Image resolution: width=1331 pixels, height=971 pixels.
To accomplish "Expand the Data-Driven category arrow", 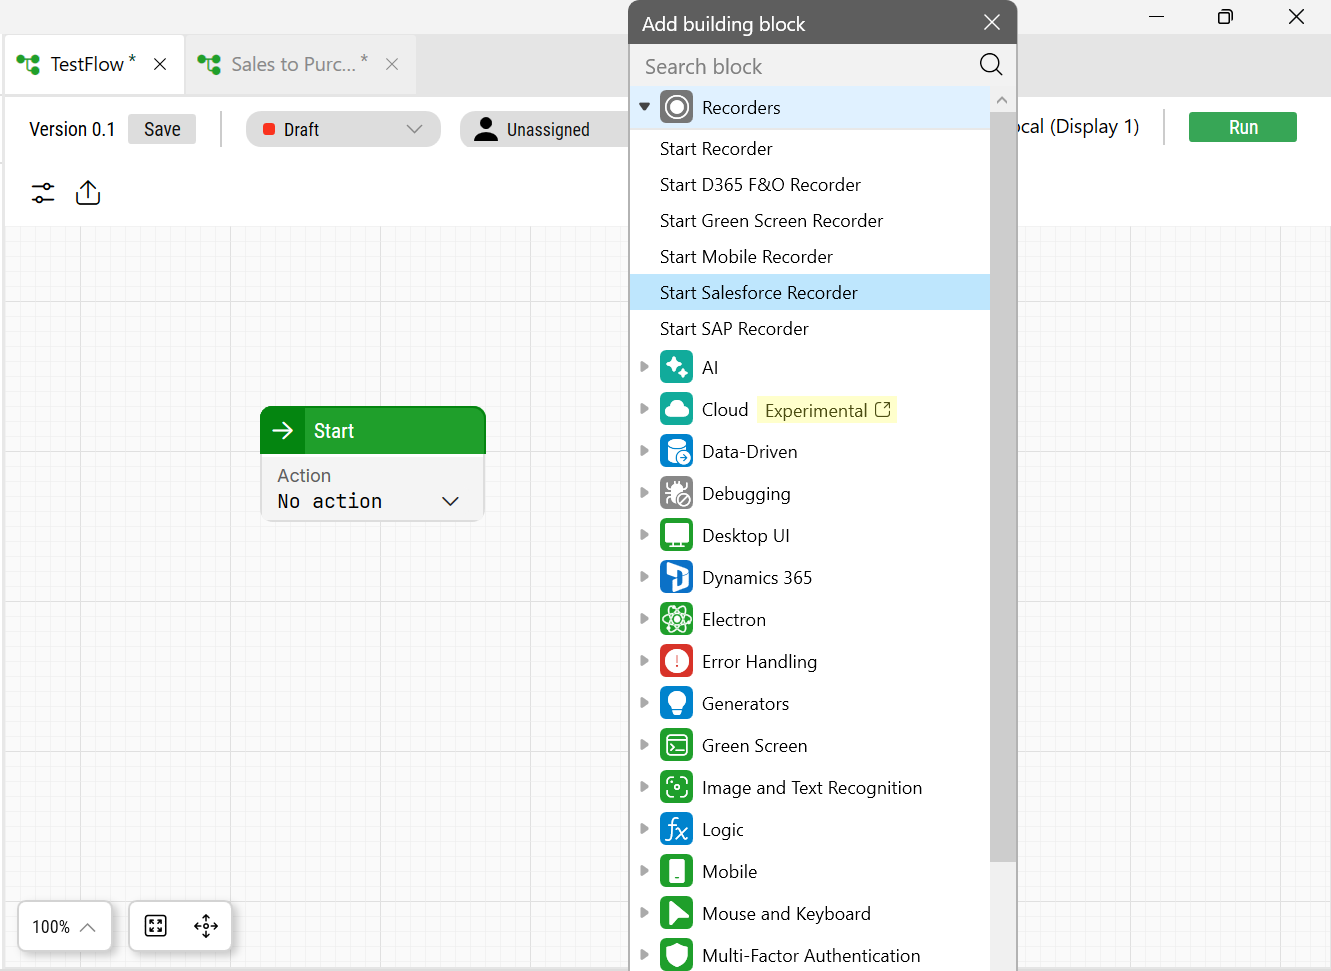I will pos(645,451).
